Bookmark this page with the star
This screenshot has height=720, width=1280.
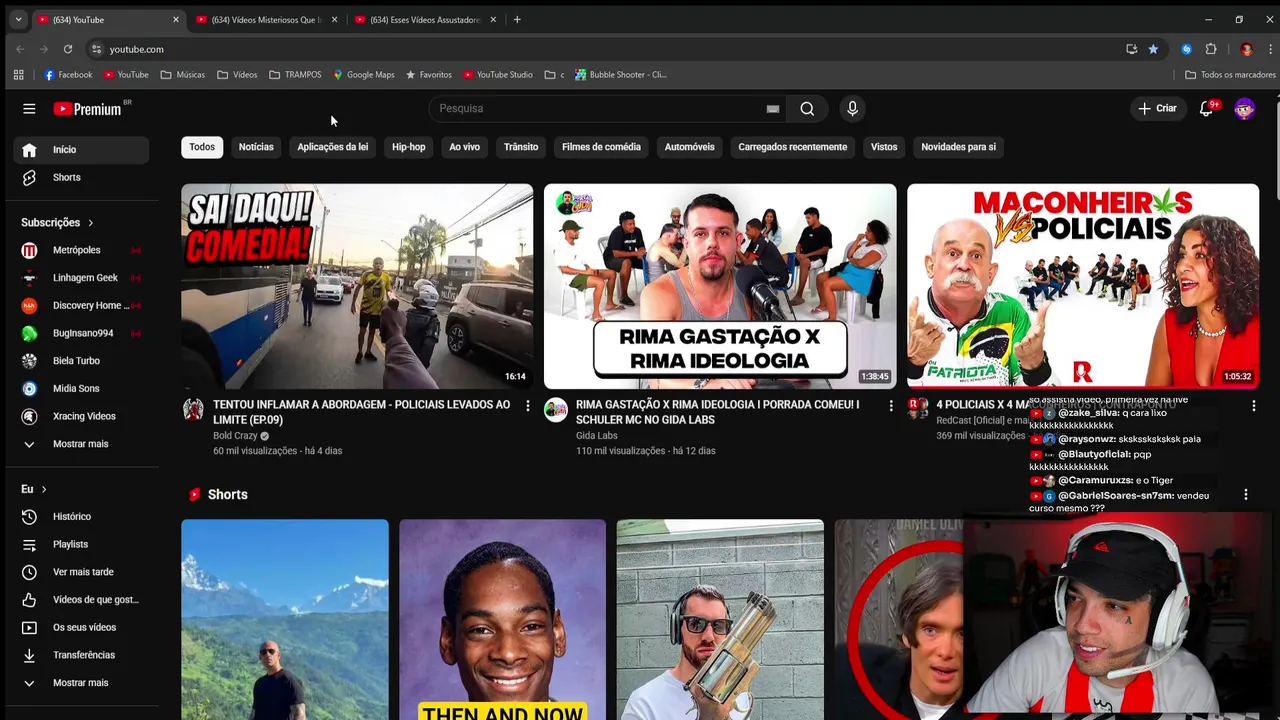[x=1153, y=49]
